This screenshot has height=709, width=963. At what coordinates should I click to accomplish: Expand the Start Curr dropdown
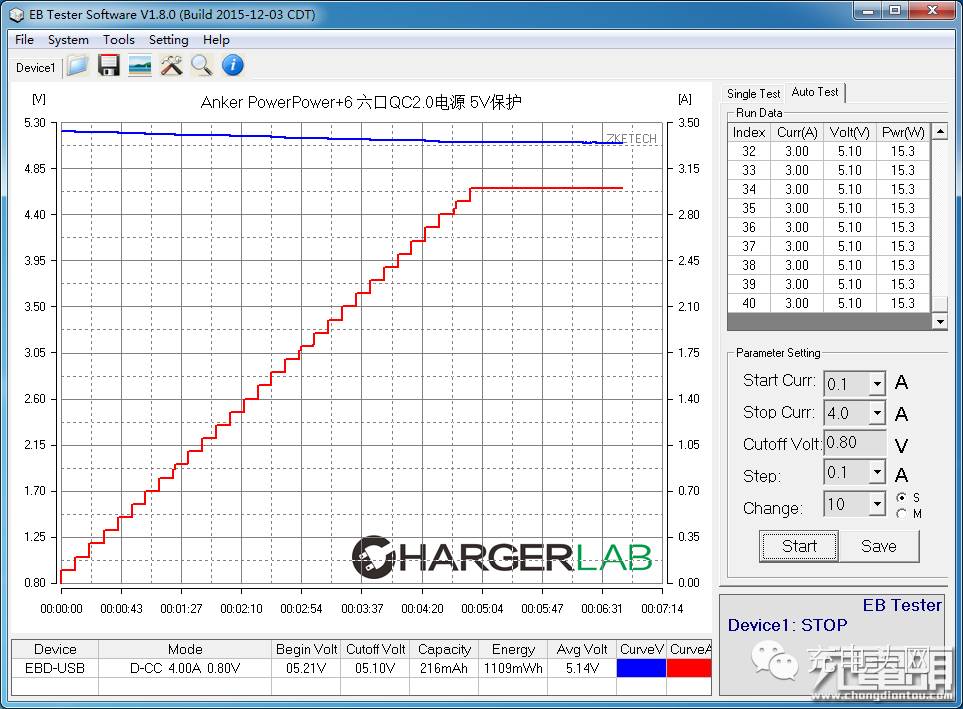coord(877,384)
